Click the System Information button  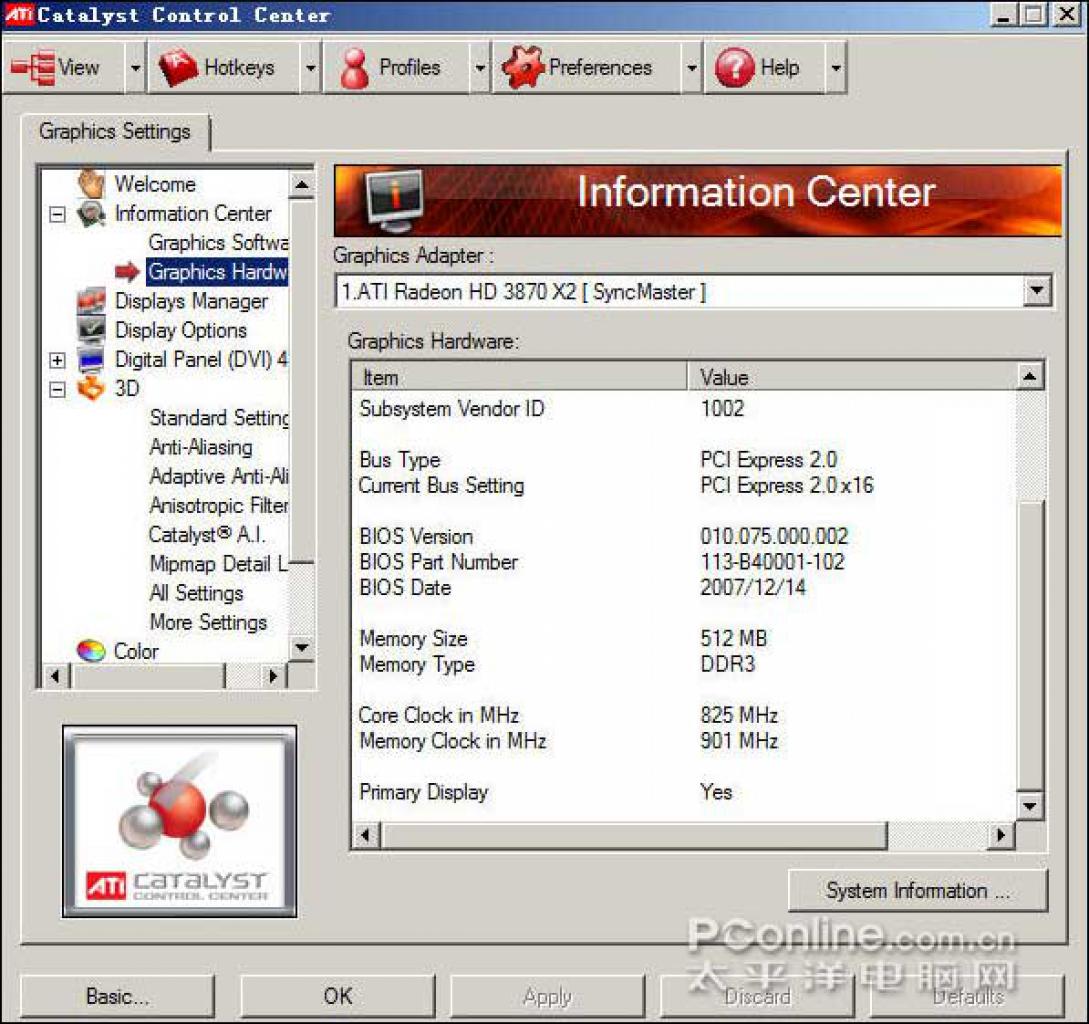pyautogui.click(x=917, y=891)
